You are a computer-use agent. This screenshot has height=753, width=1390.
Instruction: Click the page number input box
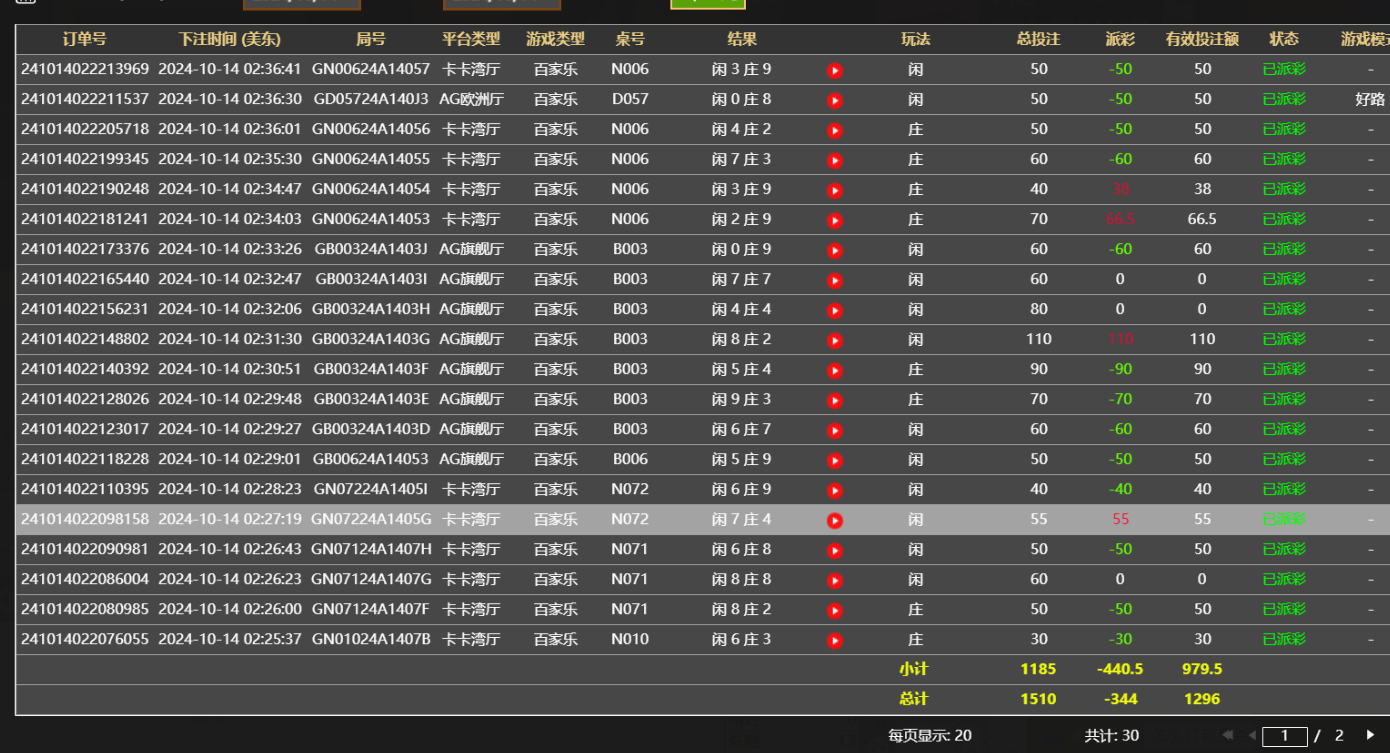[x=1285, y=735]
